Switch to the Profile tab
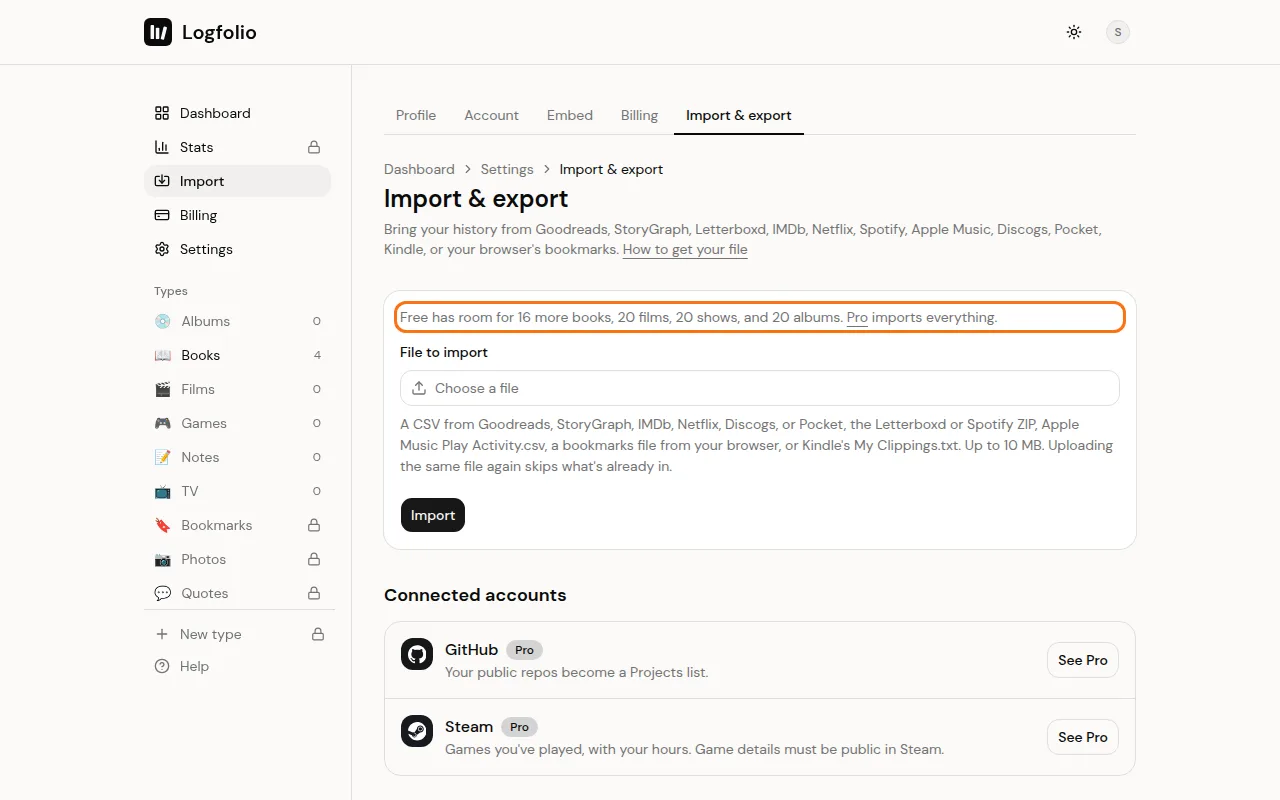 click(416, 115)
